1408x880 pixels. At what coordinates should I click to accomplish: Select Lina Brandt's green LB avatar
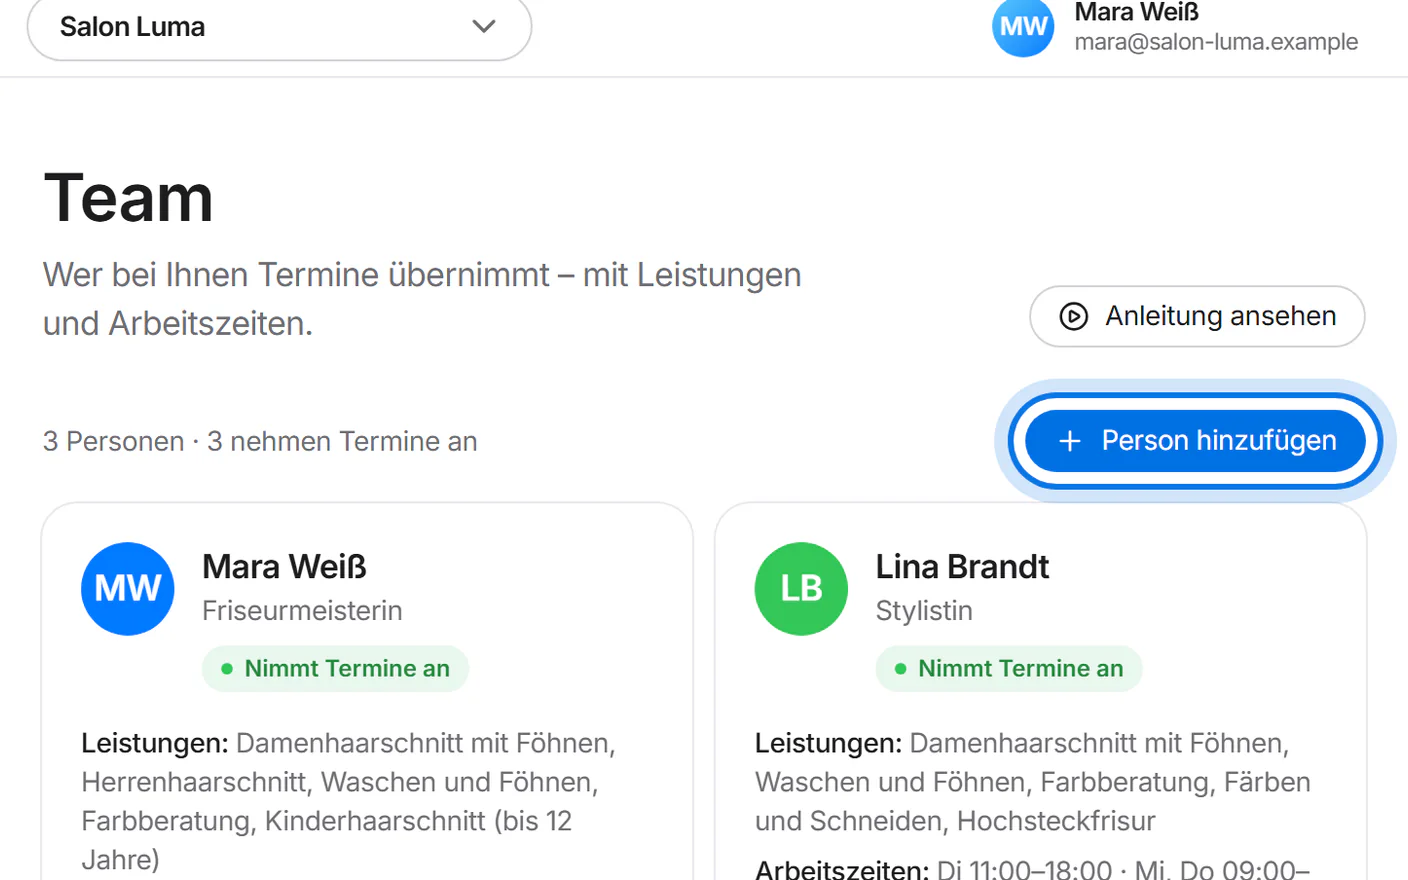801,589
